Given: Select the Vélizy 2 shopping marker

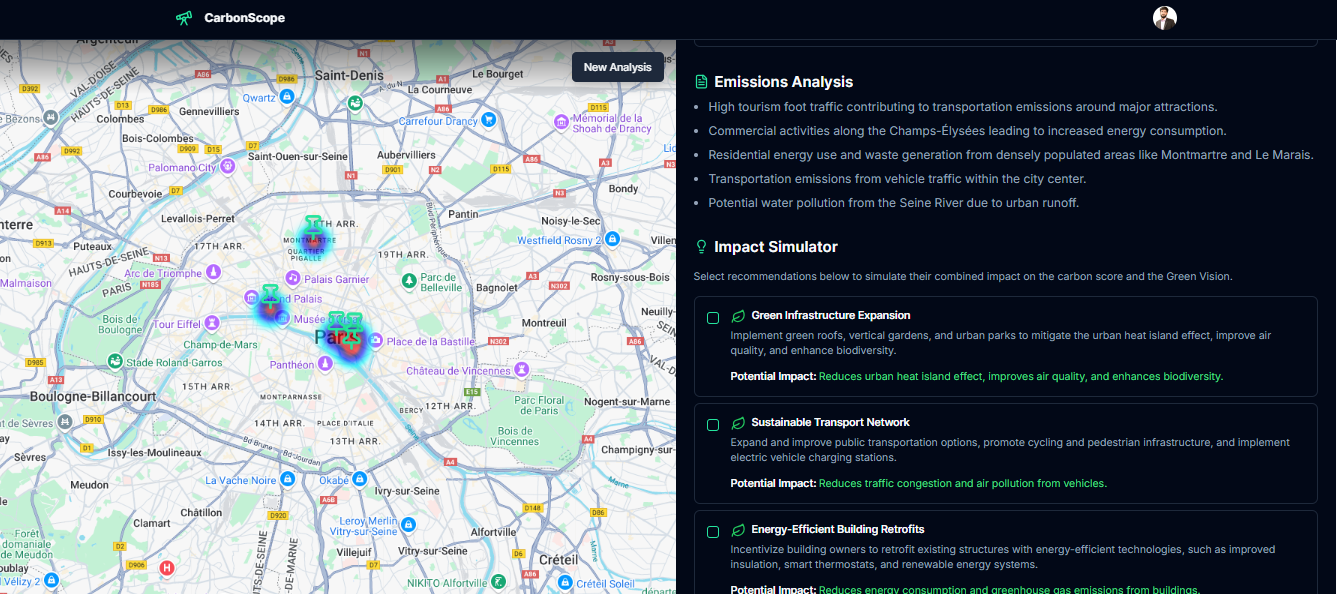Looking at the screenshot, I should pyautogui.click(x=51, y=580).
